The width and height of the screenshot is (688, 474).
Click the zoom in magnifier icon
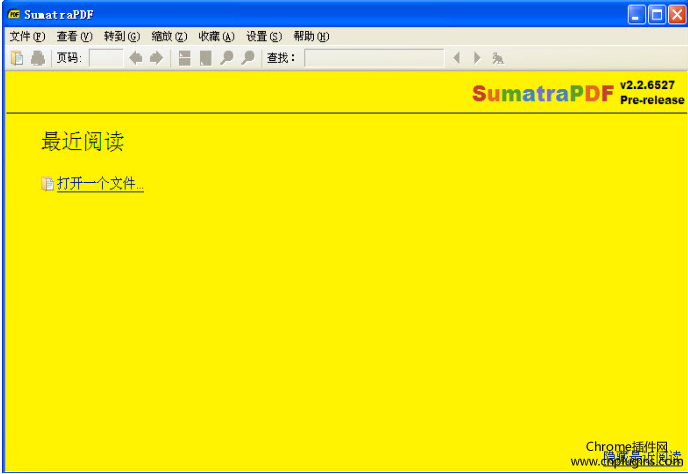click(x=247, y=58)
